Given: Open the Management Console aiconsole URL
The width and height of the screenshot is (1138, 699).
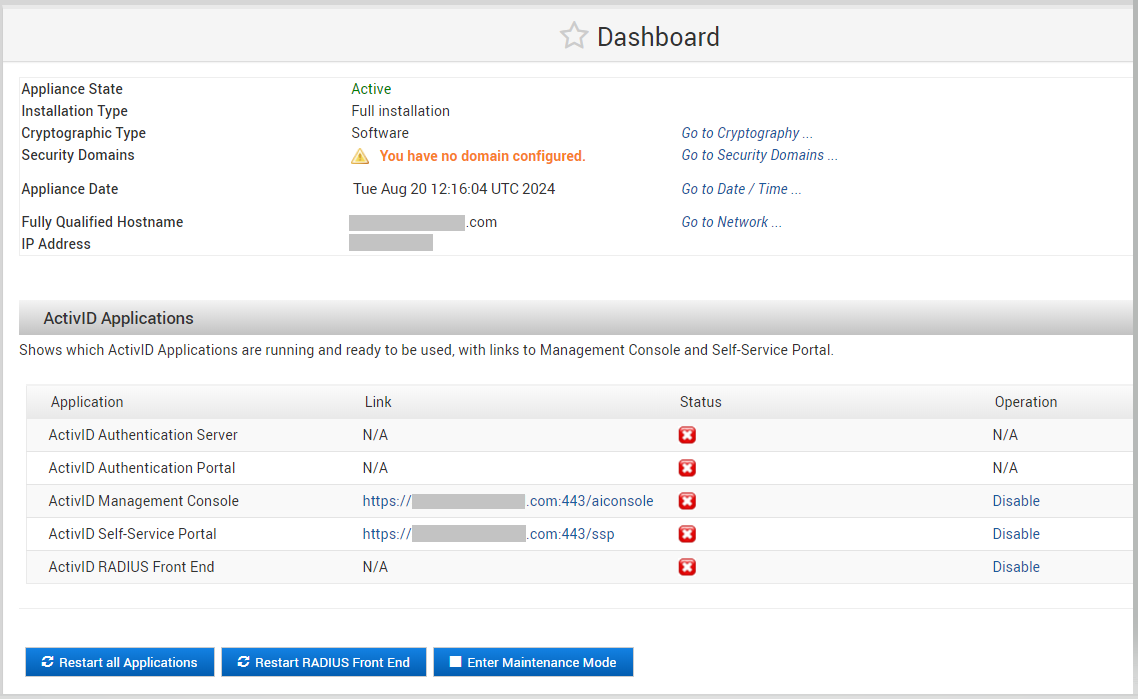Looking at the screenshot, I should coord(507,501).
